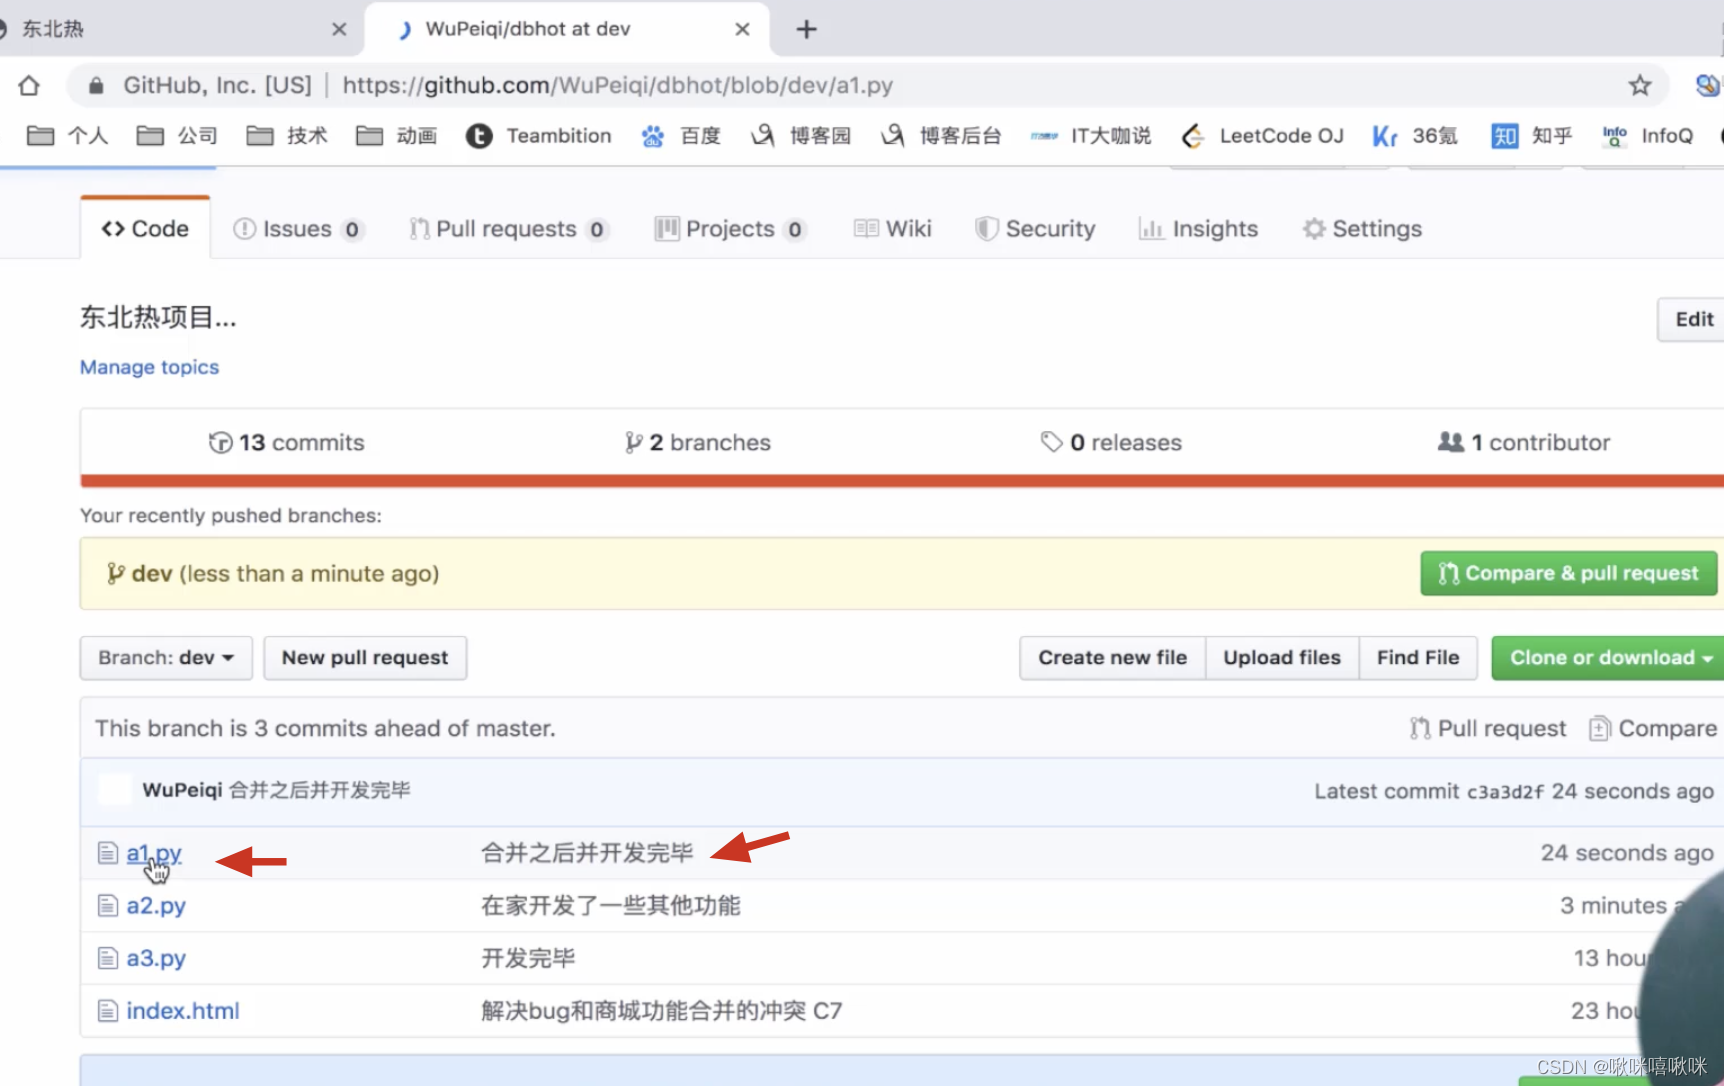
Task: Open the IT大咖说 bookmark
Action: pyautogui.click(x=1091, y=136)
